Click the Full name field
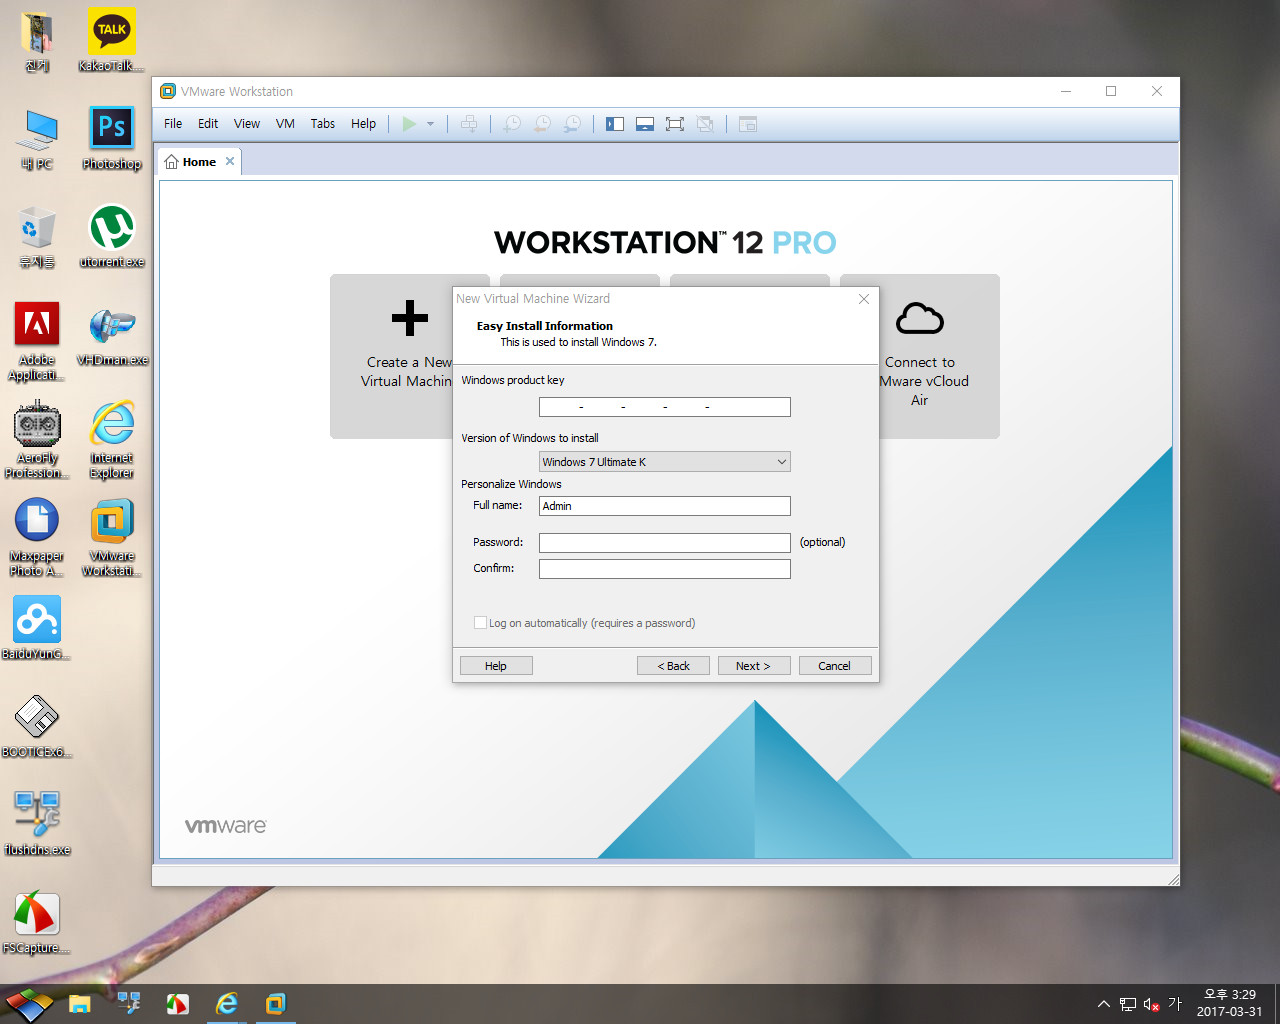 665,506
